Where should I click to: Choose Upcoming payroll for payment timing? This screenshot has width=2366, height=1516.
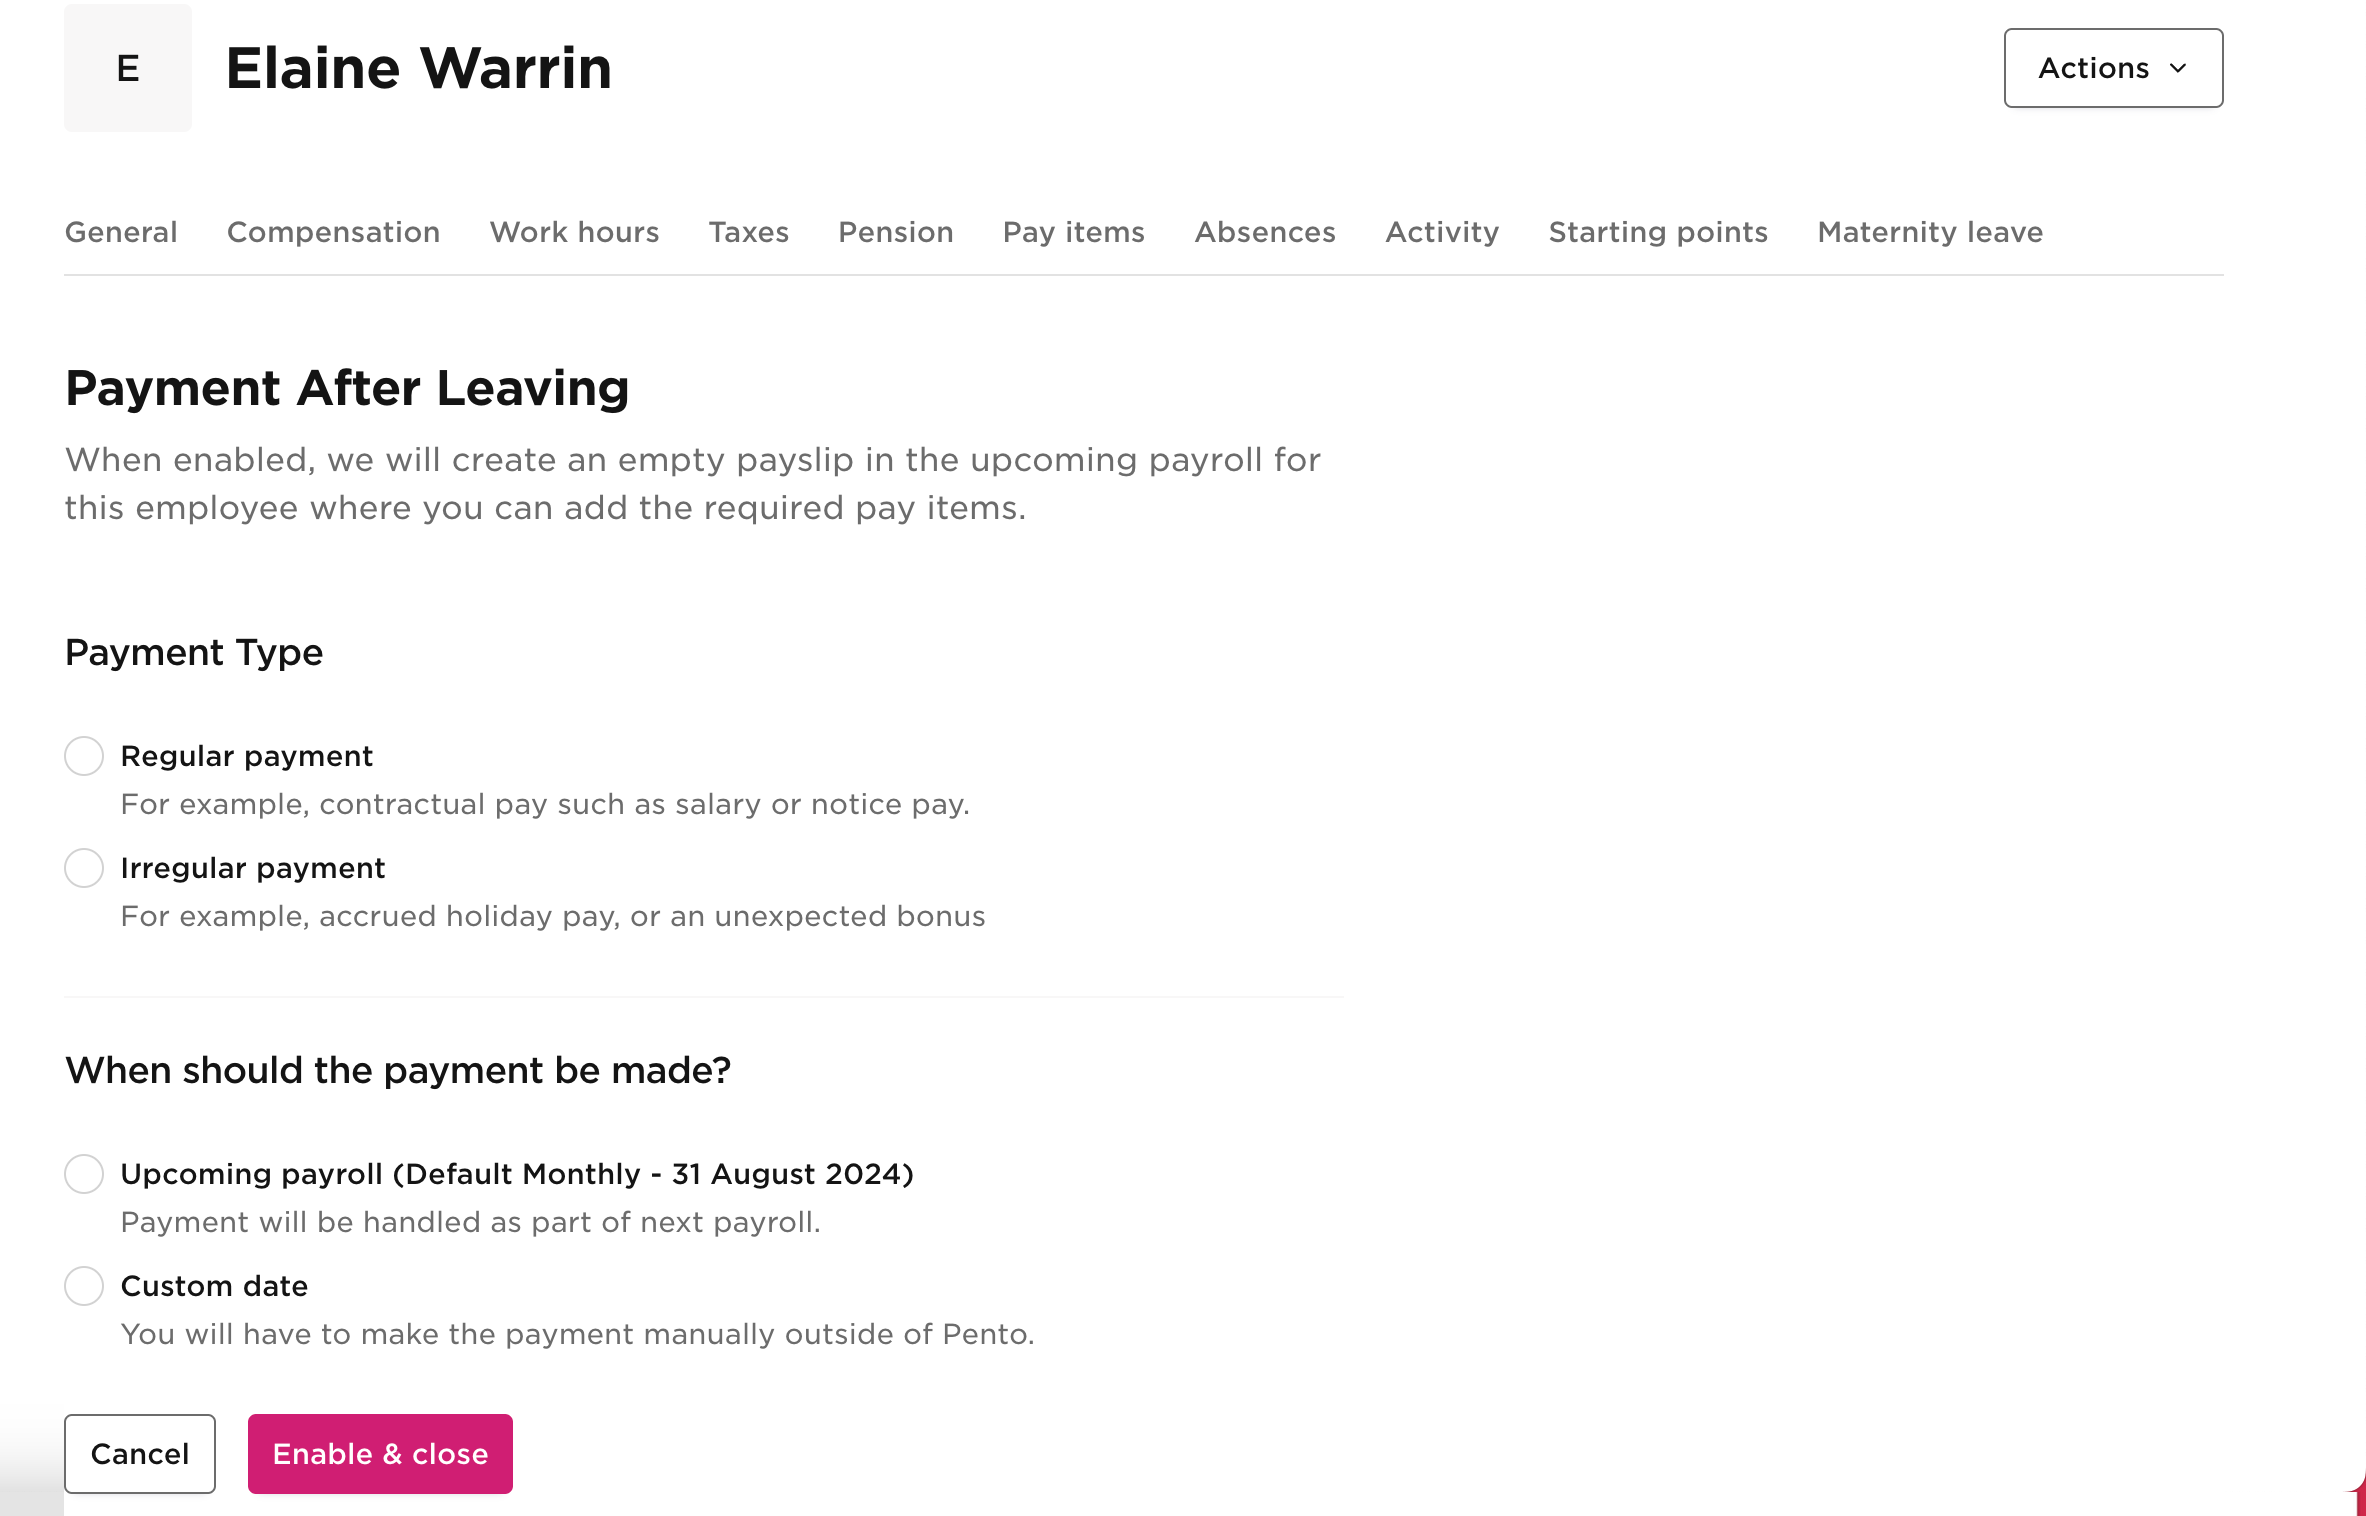tap(84, 1174)
